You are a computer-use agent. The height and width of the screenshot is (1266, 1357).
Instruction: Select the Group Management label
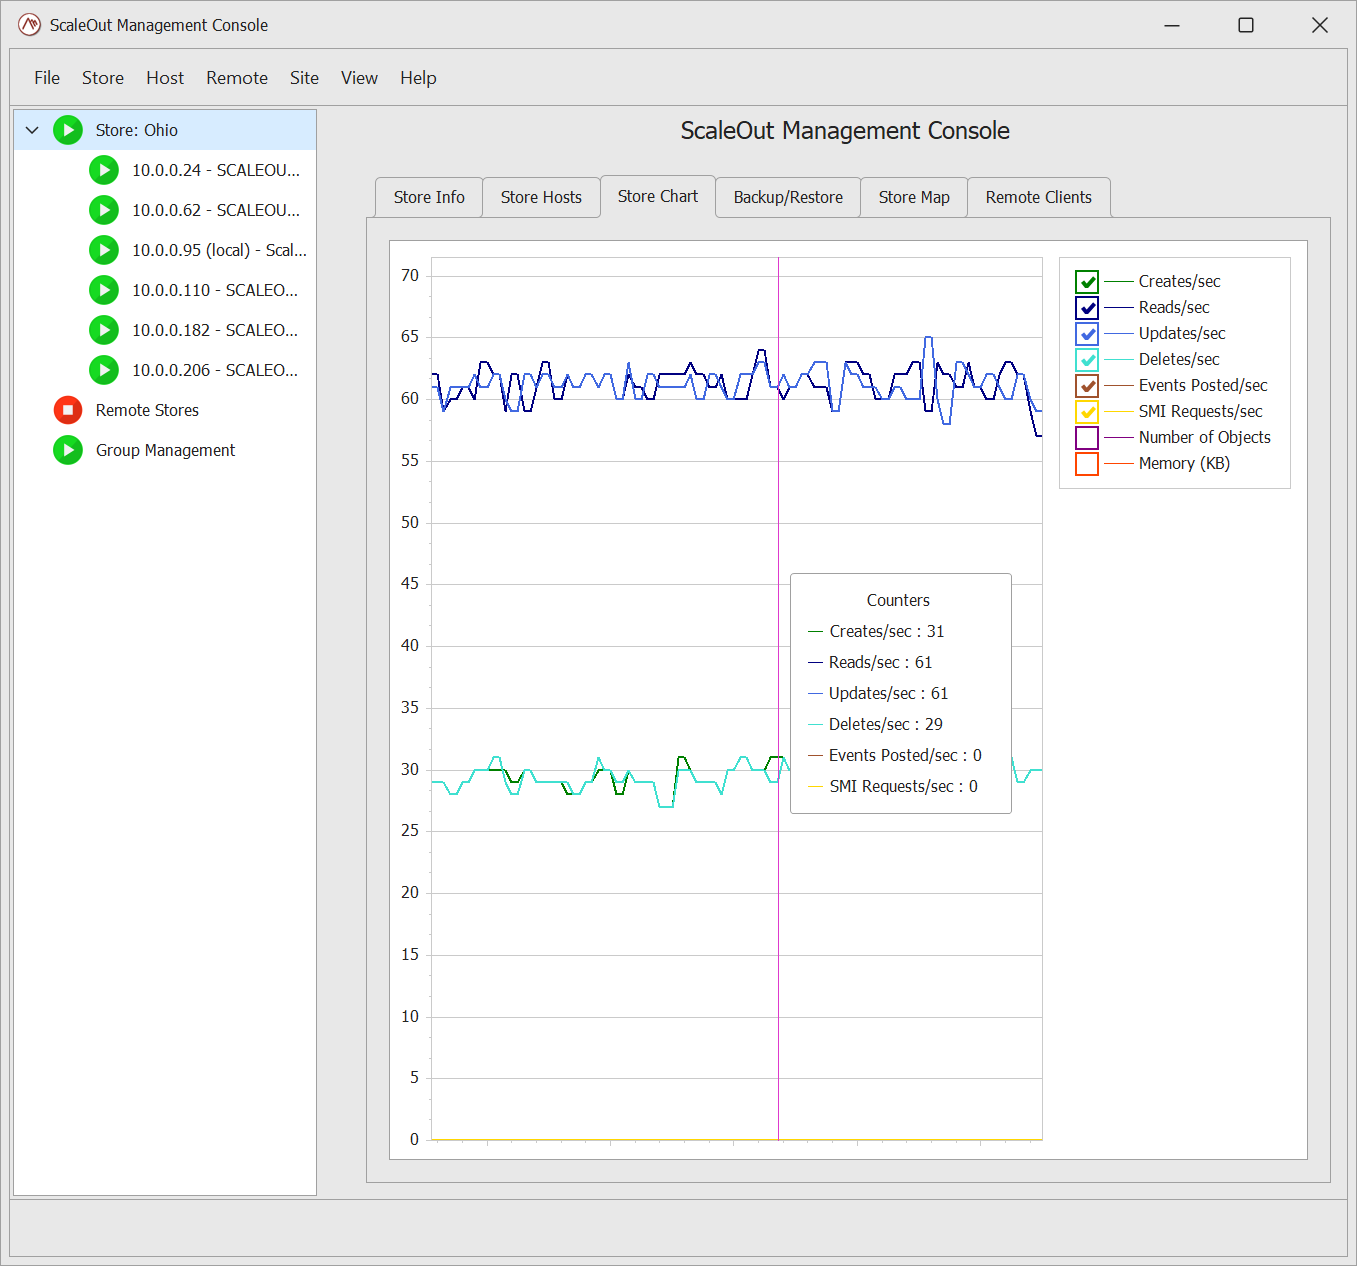click(165, 450)
